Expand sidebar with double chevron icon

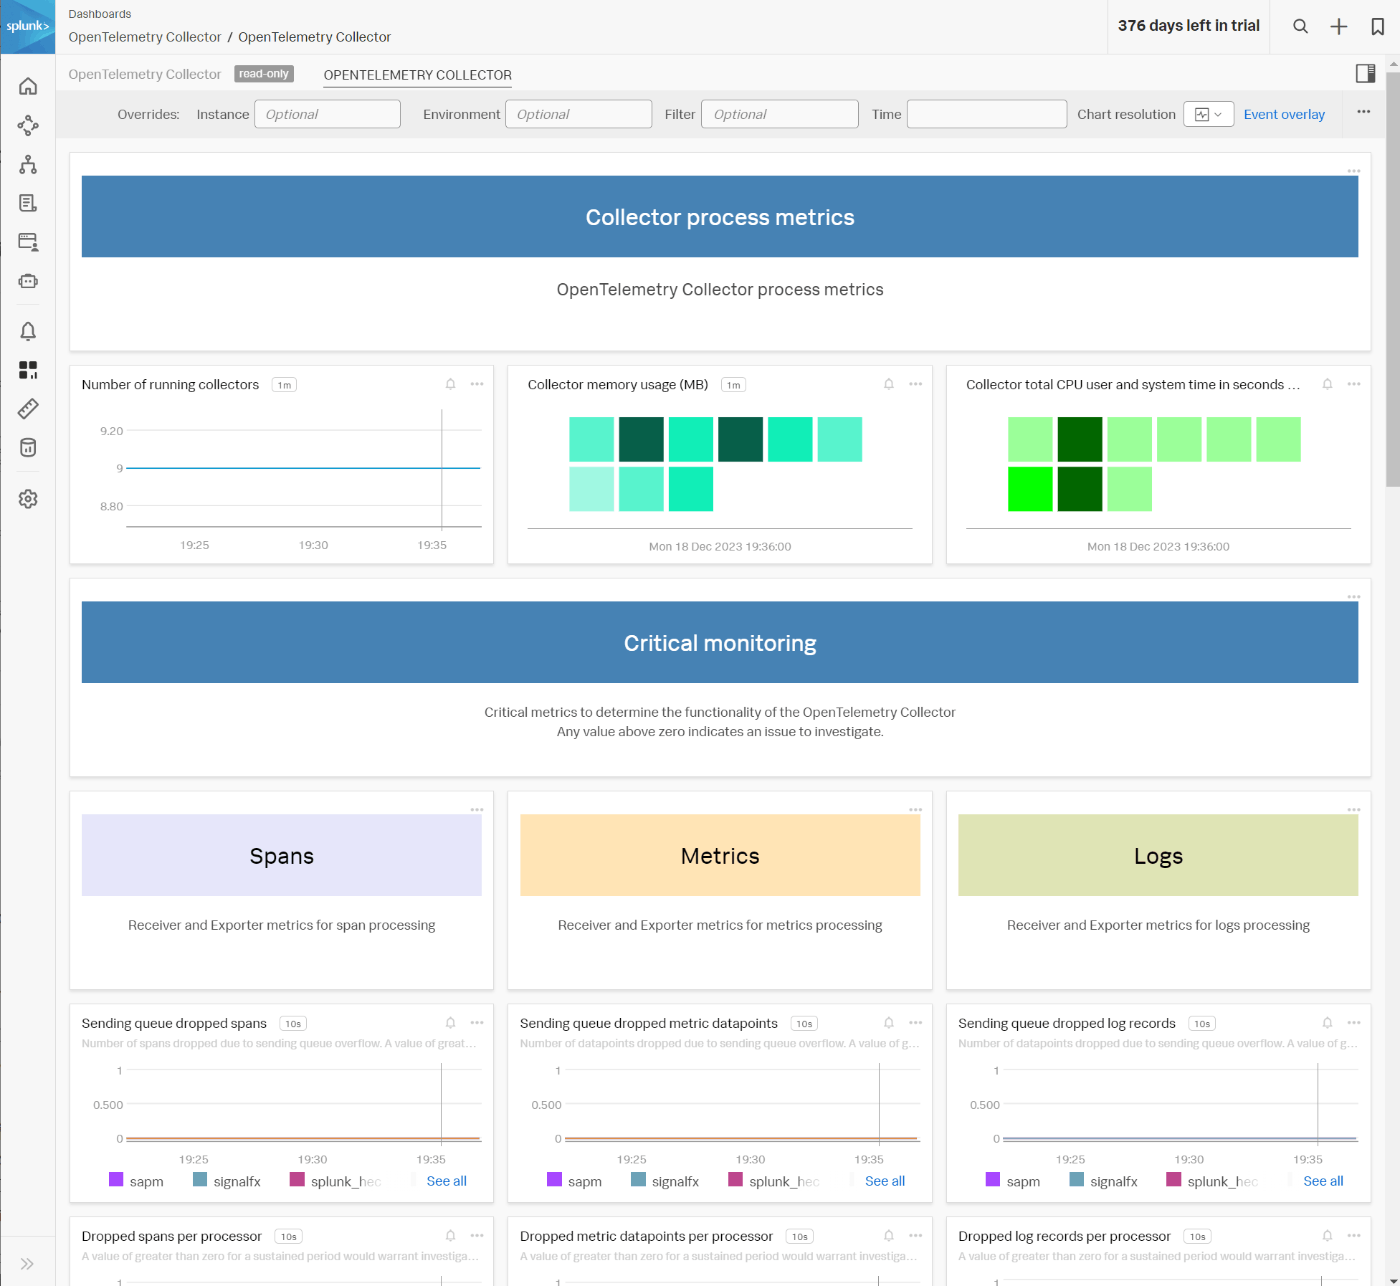point(27,1264)
